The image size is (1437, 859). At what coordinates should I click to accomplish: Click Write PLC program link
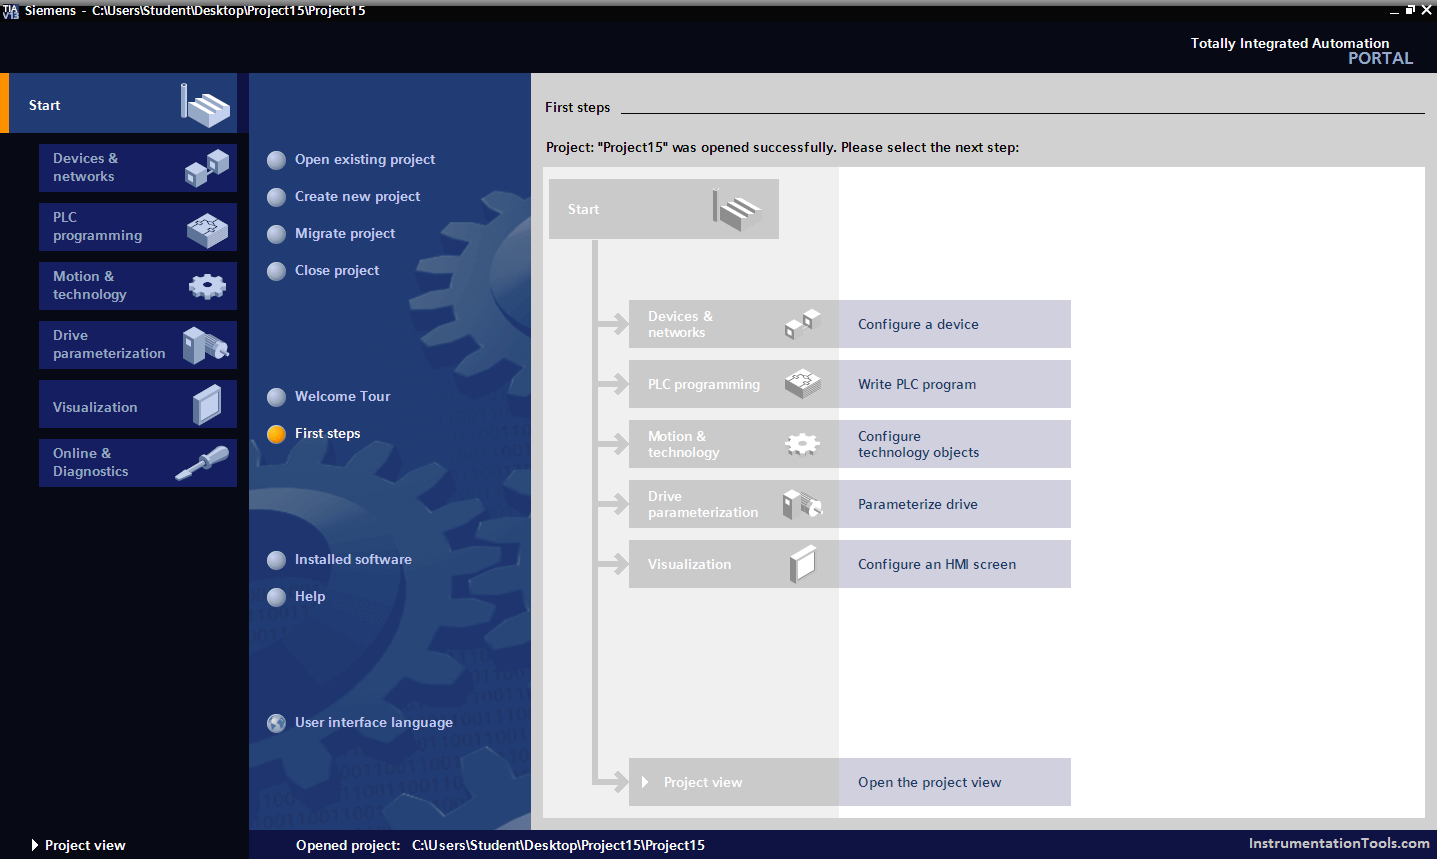(917, 384)
